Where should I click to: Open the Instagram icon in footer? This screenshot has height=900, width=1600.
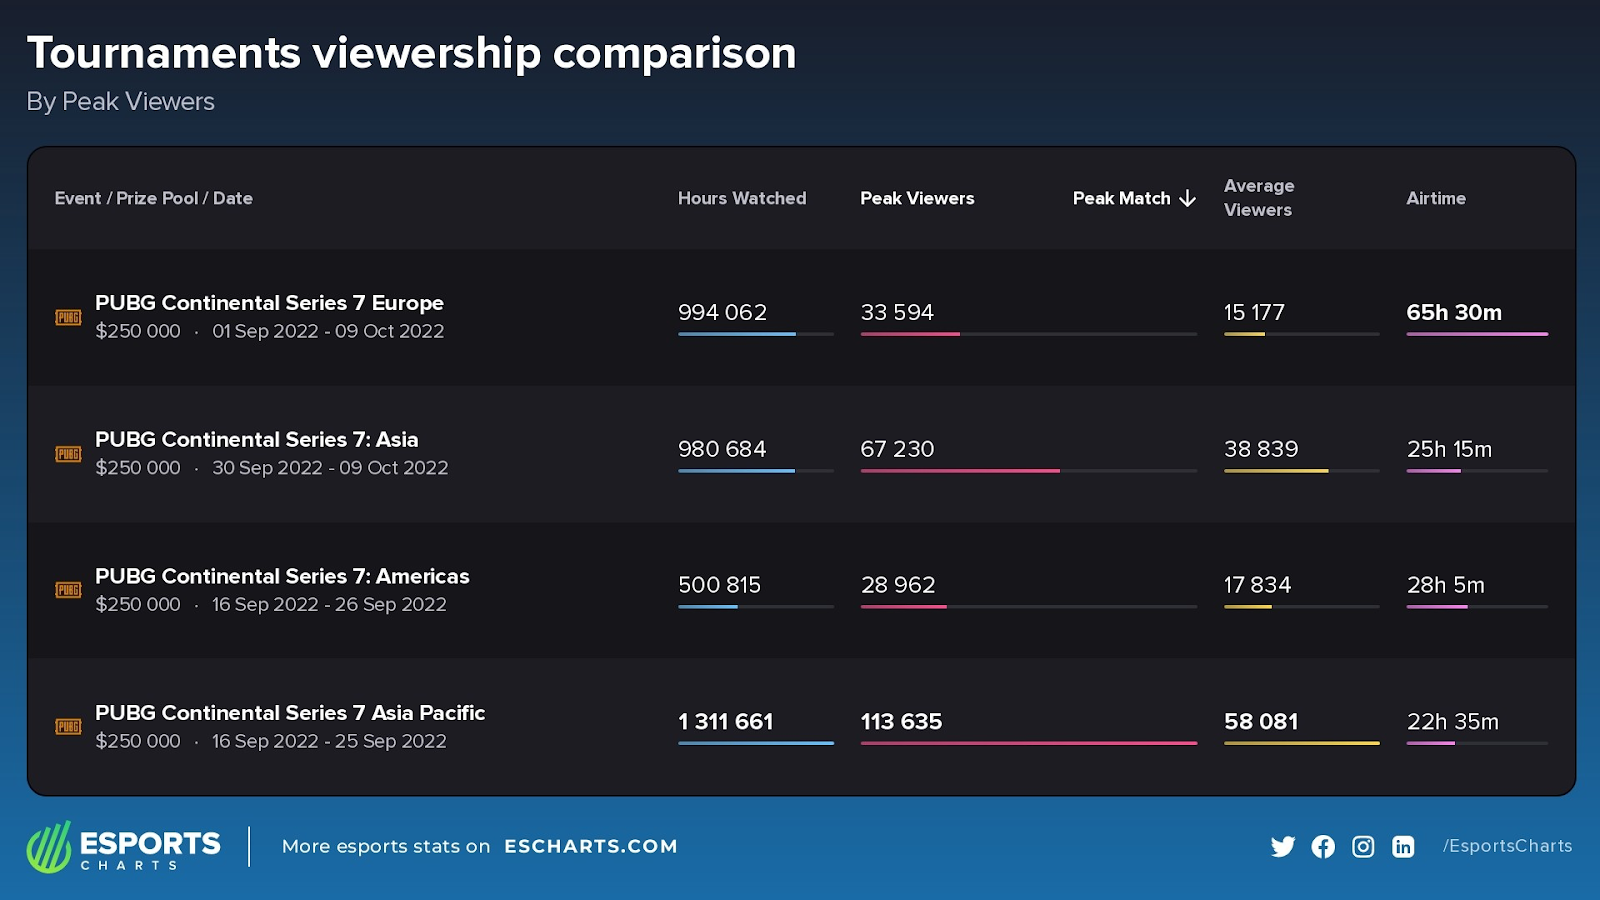(1363, 847)
